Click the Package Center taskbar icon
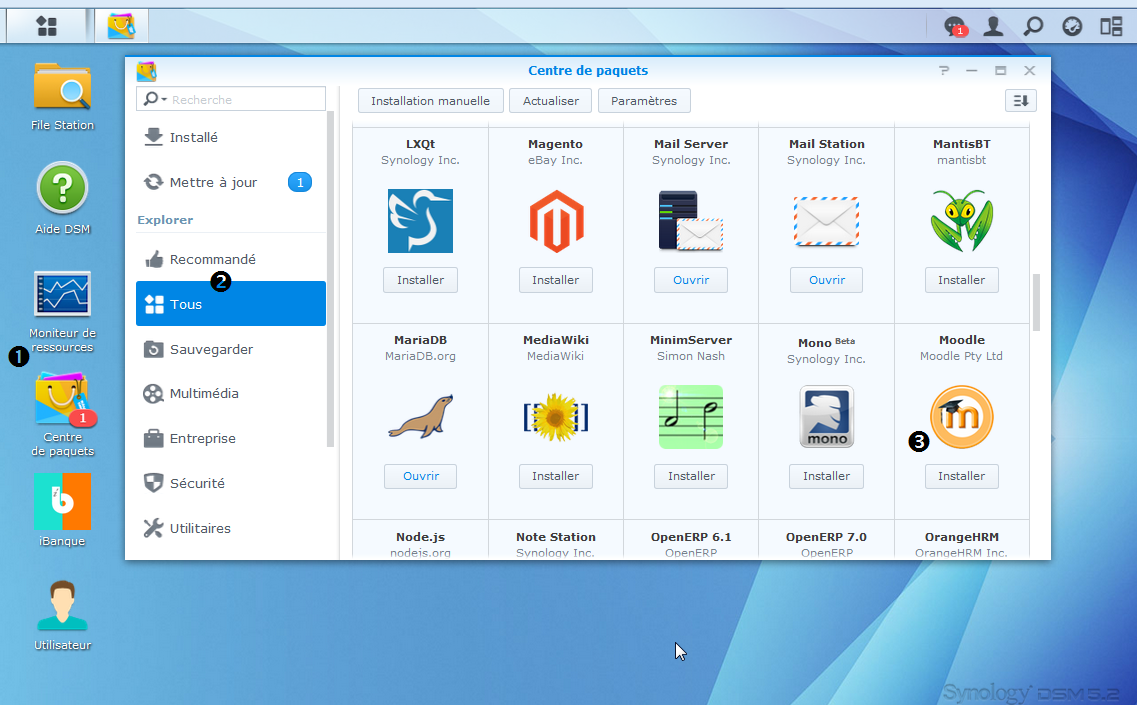 pos(121,27)
